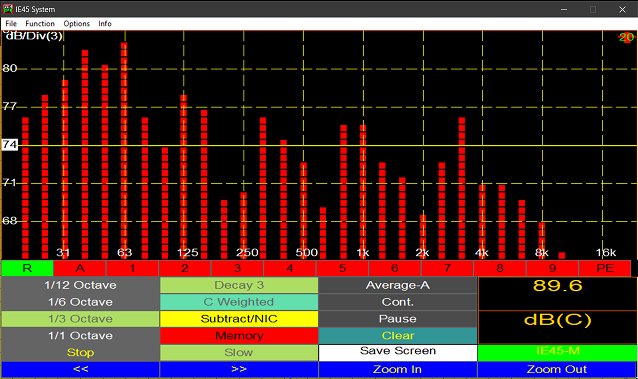638x379 pixels.
Task: Click the IE45 System app icon in title bar
Action: 8,9
